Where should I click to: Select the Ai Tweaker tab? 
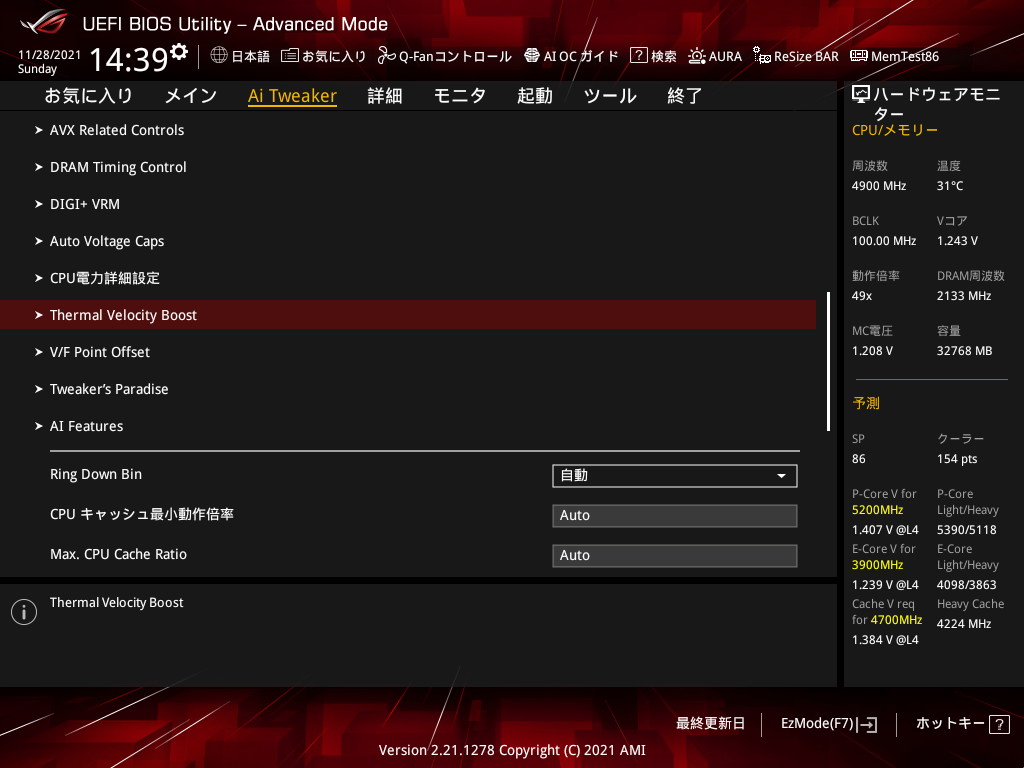click(292, 96)
